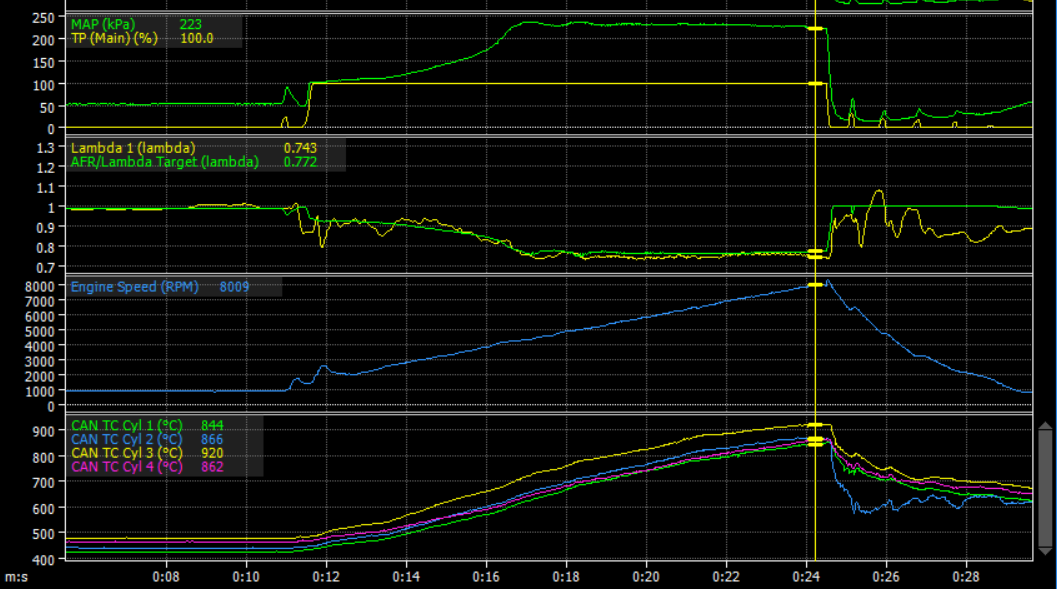Screen dimensions: 1057x589
Task: Click the cursor marker on the Engine Speed trace
Action: tap(816, 285)
